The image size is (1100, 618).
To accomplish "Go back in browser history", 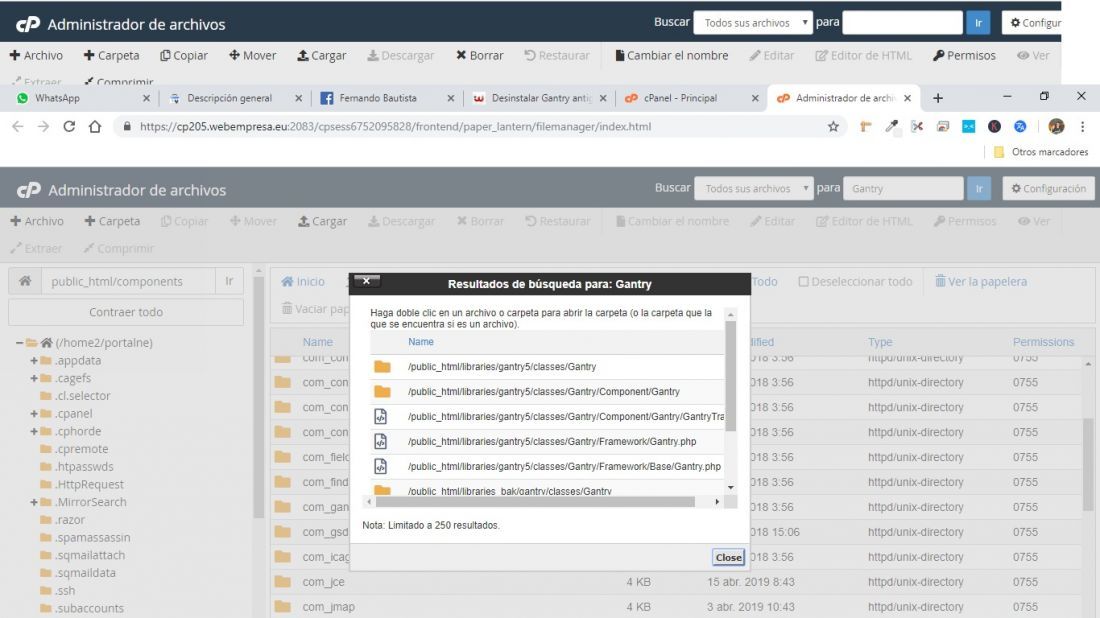I will 18,126.
